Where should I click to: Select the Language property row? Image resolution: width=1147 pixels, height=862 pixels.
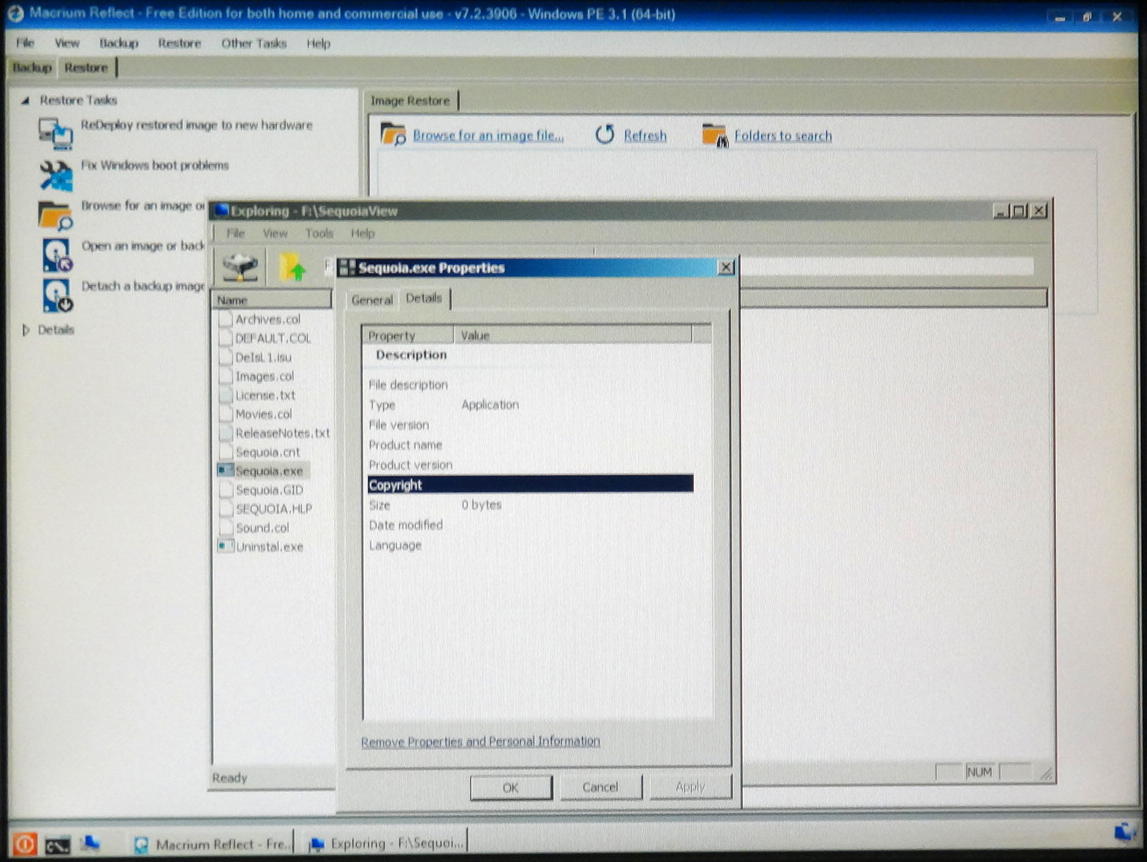coord(530,545)
